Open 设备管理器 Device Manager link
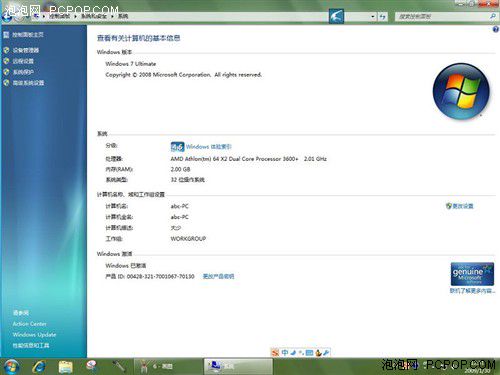The width and height of the screenshot is (500, 375). 26,50
